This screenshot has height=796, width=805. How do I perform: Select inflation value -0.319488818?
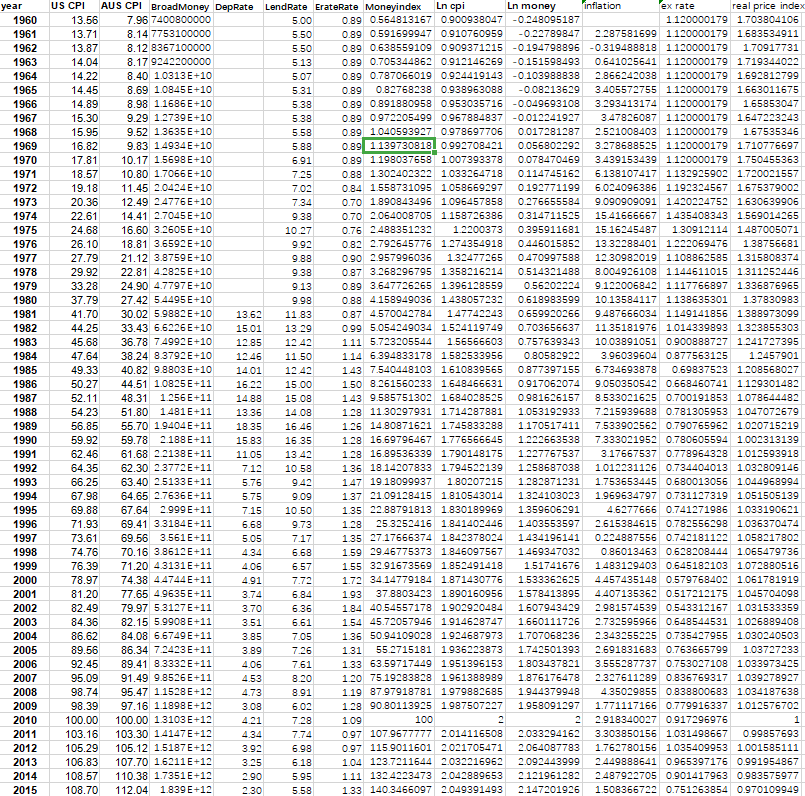[x=623, y=48]
